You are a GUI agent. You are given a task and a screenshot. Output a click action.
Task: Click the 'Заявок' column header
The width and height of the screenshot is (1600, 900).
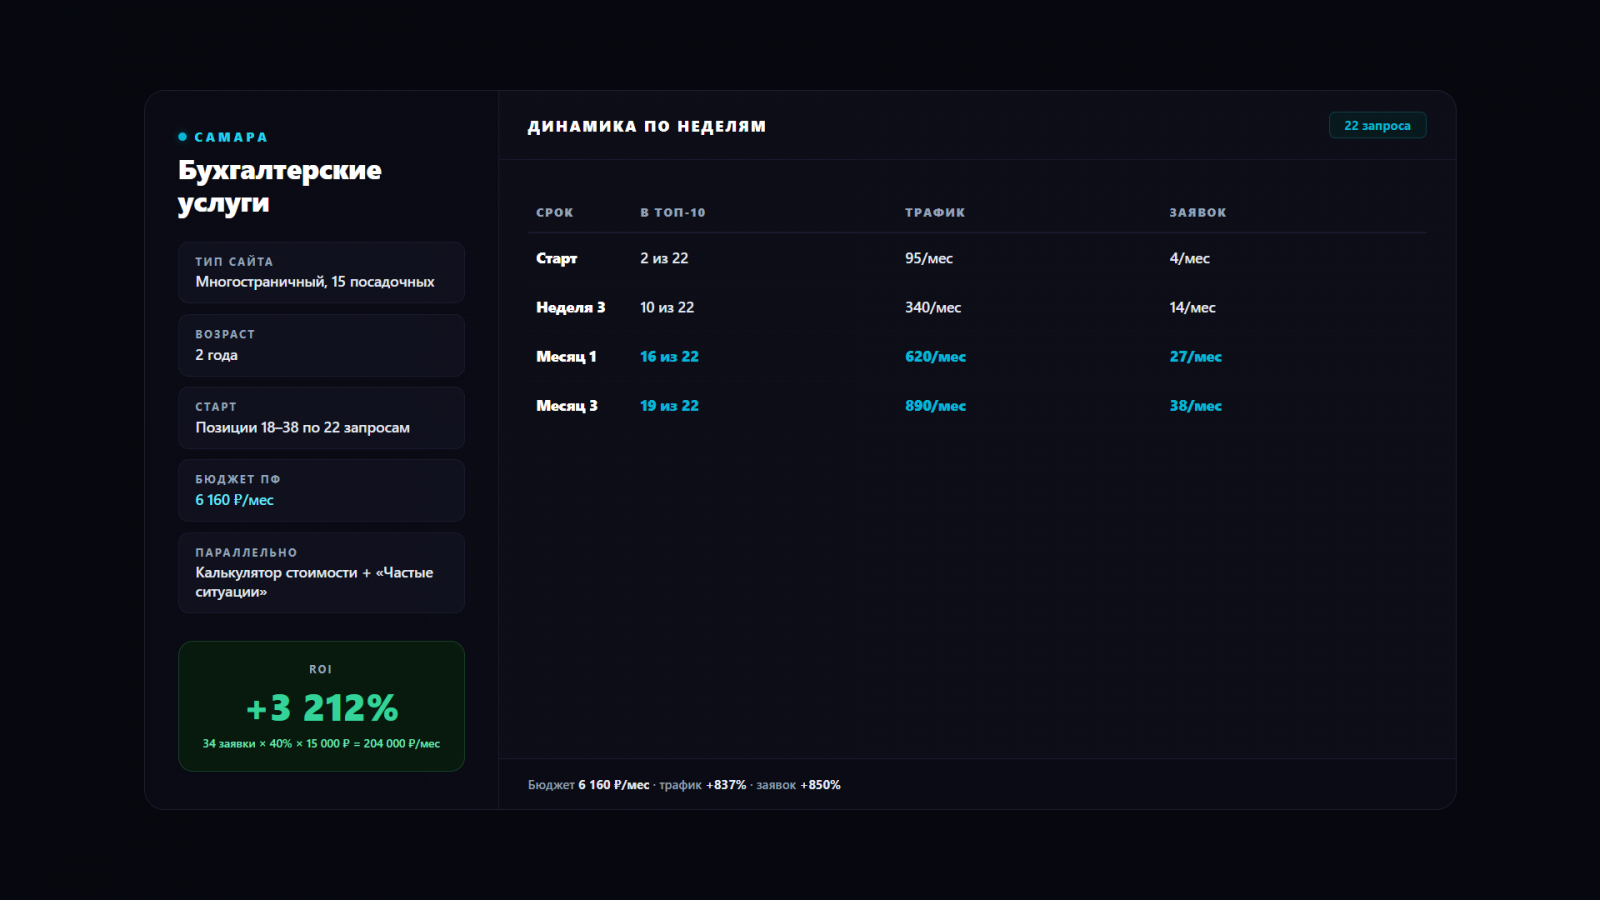1197,213
